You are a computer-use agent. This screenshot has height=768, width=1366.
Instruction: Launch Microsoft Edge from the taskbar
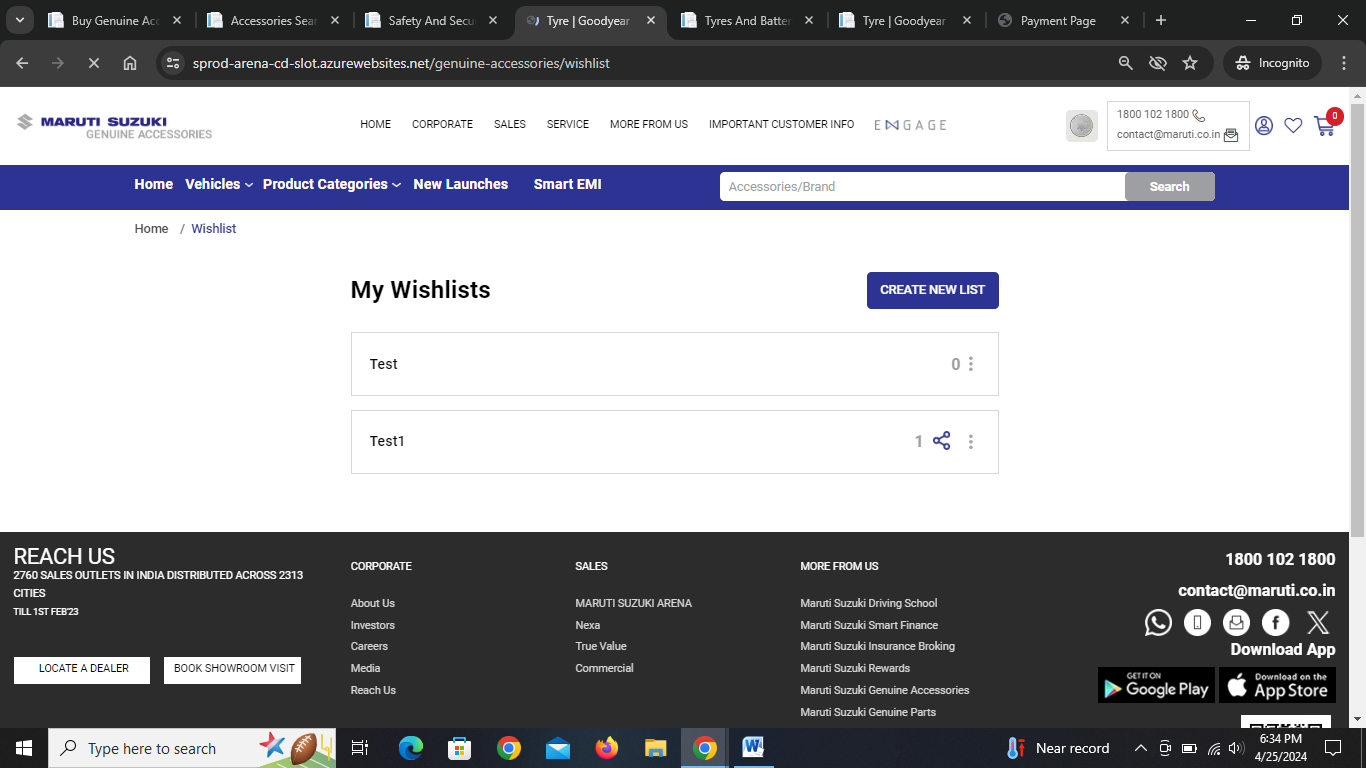411,748
